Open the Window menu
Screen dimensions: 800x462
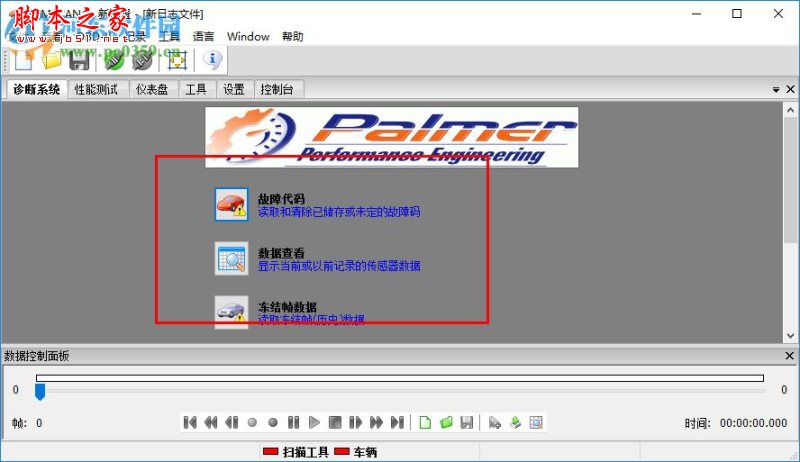coord(248,36)
